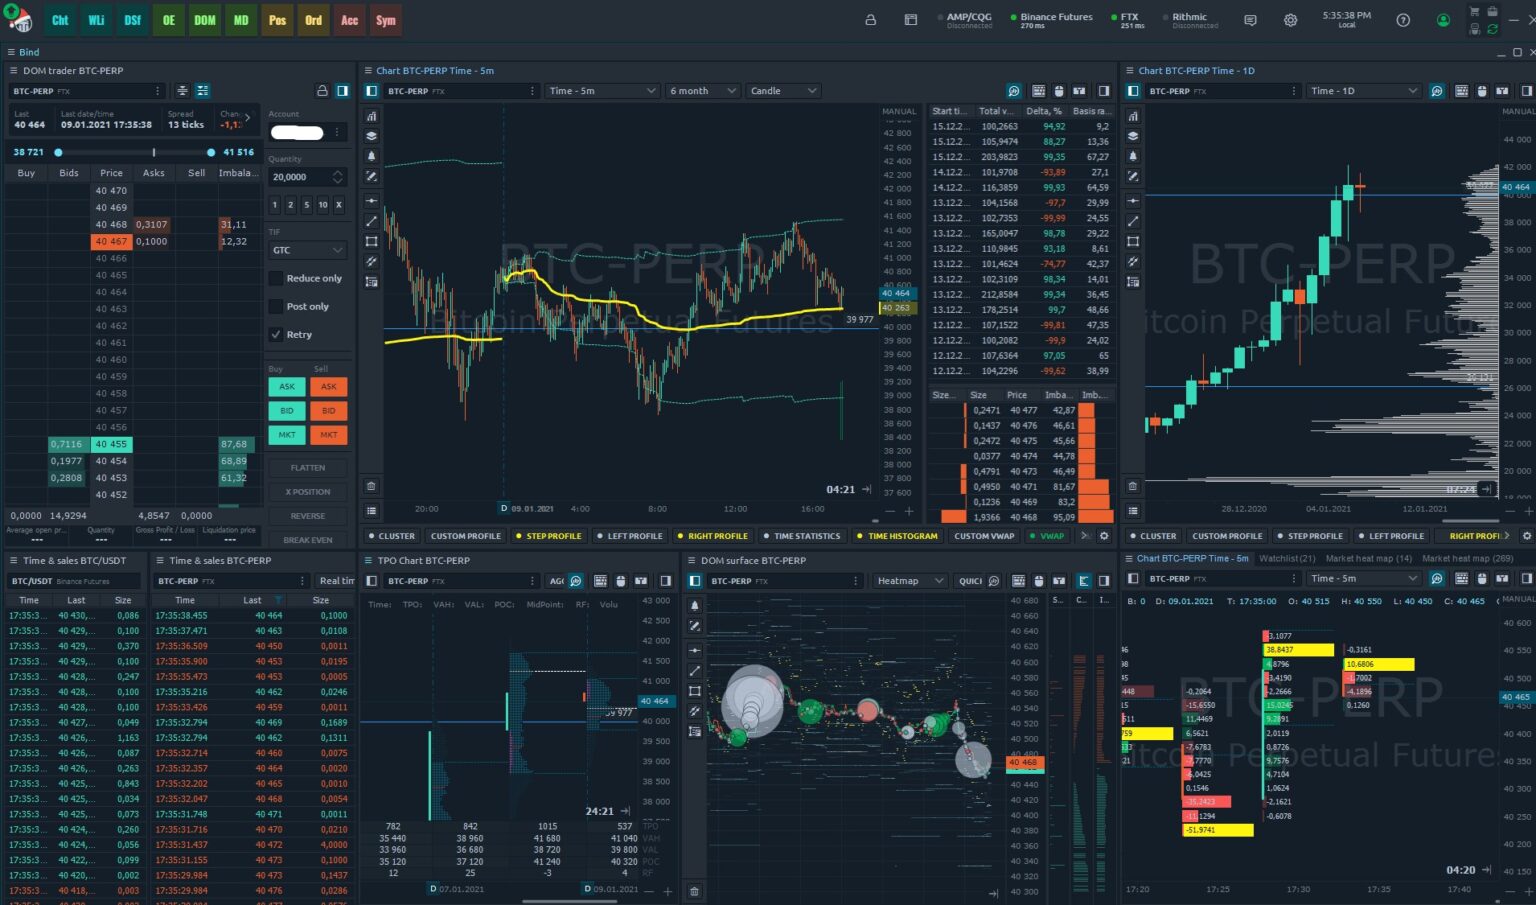The image size is (1536, 905).
Task: Toggle LEFT PROFILE in 5m chart
Action: coord(629,536)
